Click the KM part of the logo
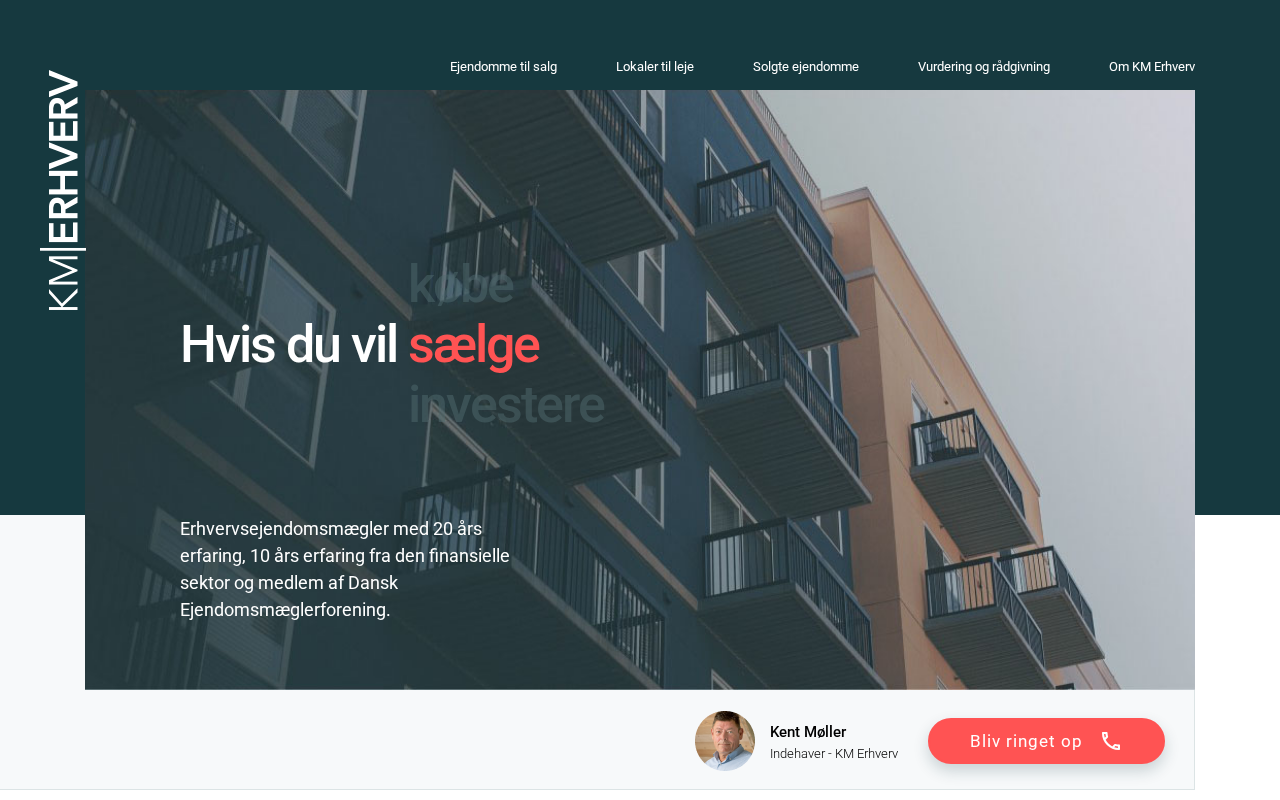Image resolution: width=1280 pixels, height=800 pixels. tap(63, 283)
